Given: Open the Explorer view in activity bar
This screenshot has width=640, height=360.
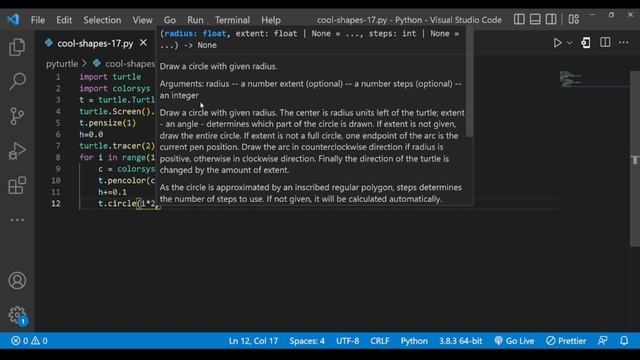Looking at the screenshot, I should click(17, 47).
